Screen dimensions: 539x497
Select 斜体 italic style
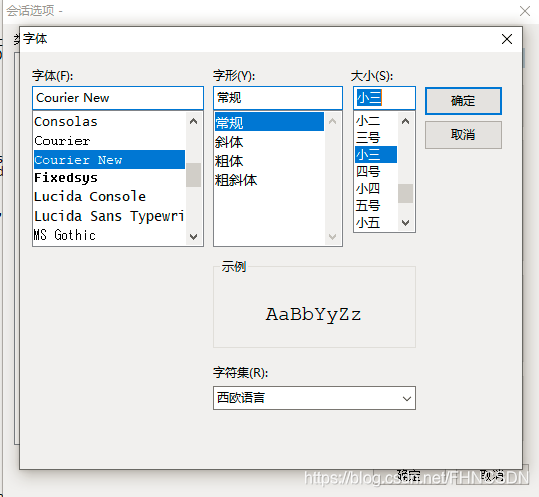pyautogui.click(x=269, y=142)
